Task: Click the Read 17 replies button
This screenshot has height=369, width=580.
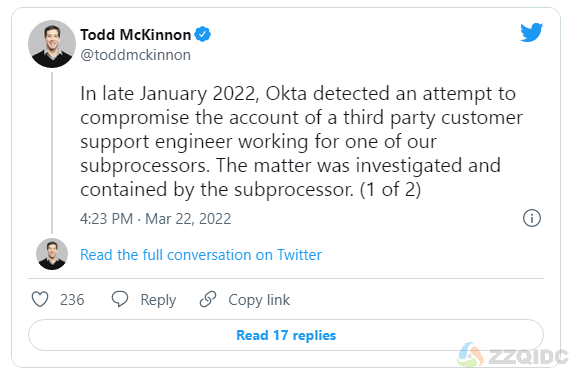Action: click(x=286, y=335)
